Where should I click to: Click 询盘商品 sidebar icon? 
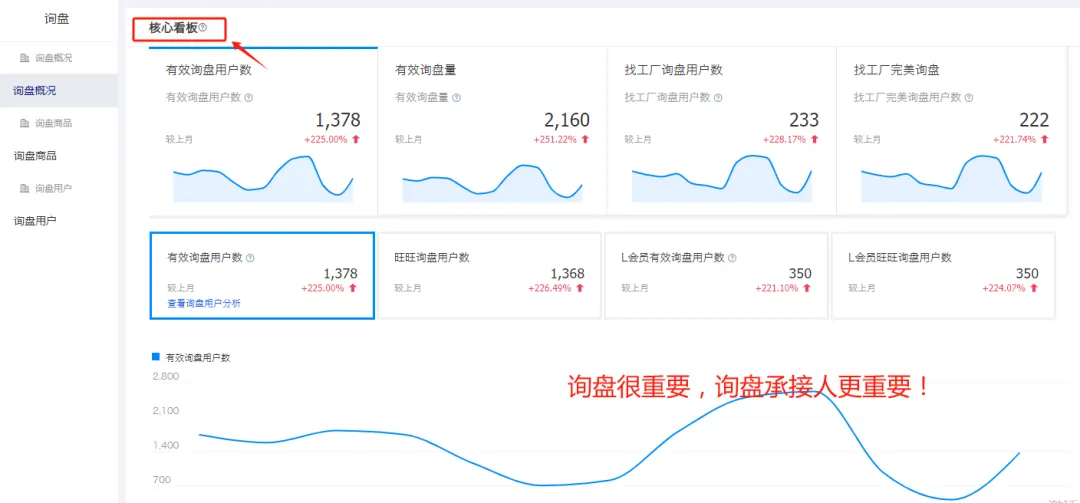pos(25,123)
